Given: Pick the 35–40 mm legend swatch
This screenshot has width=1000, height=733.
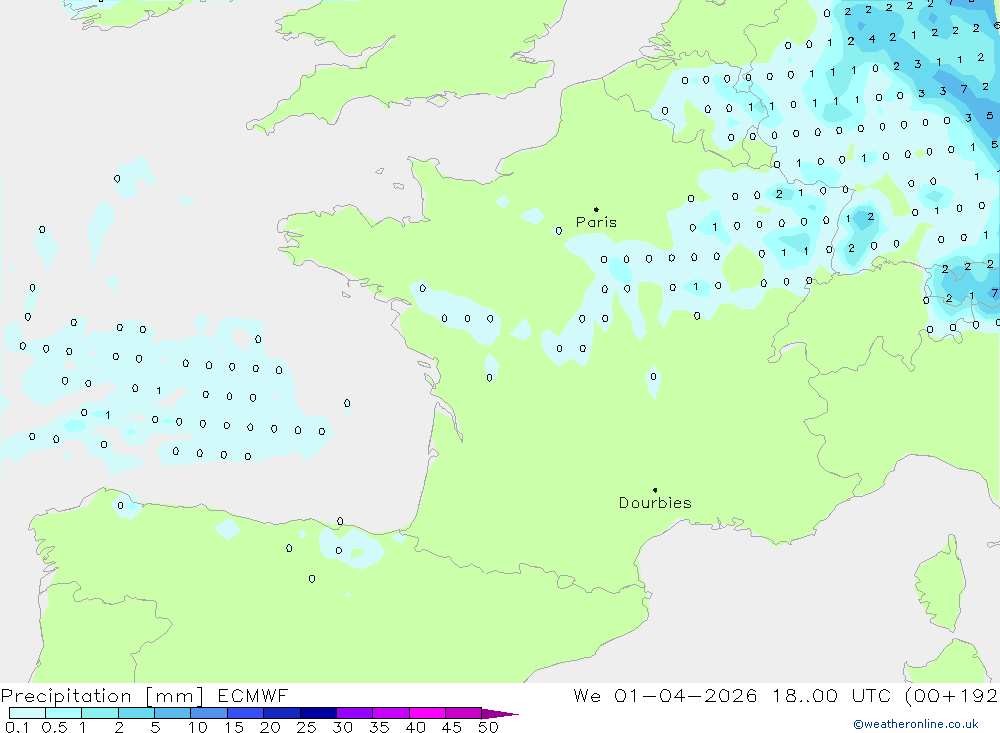Looking at the screenshot, I should [x=391, y=713].
